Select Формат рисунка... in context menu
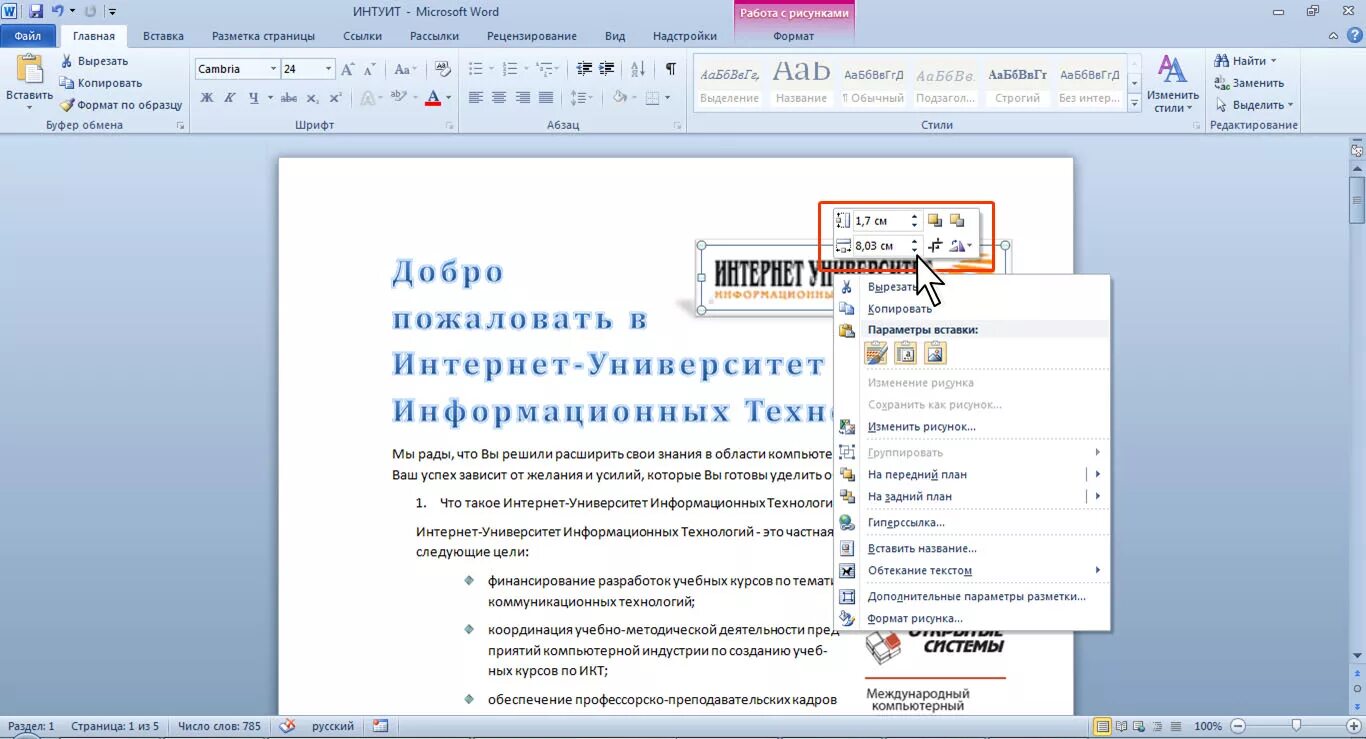The width and height of the screenshot is (1366, 739). click(915, 618)
